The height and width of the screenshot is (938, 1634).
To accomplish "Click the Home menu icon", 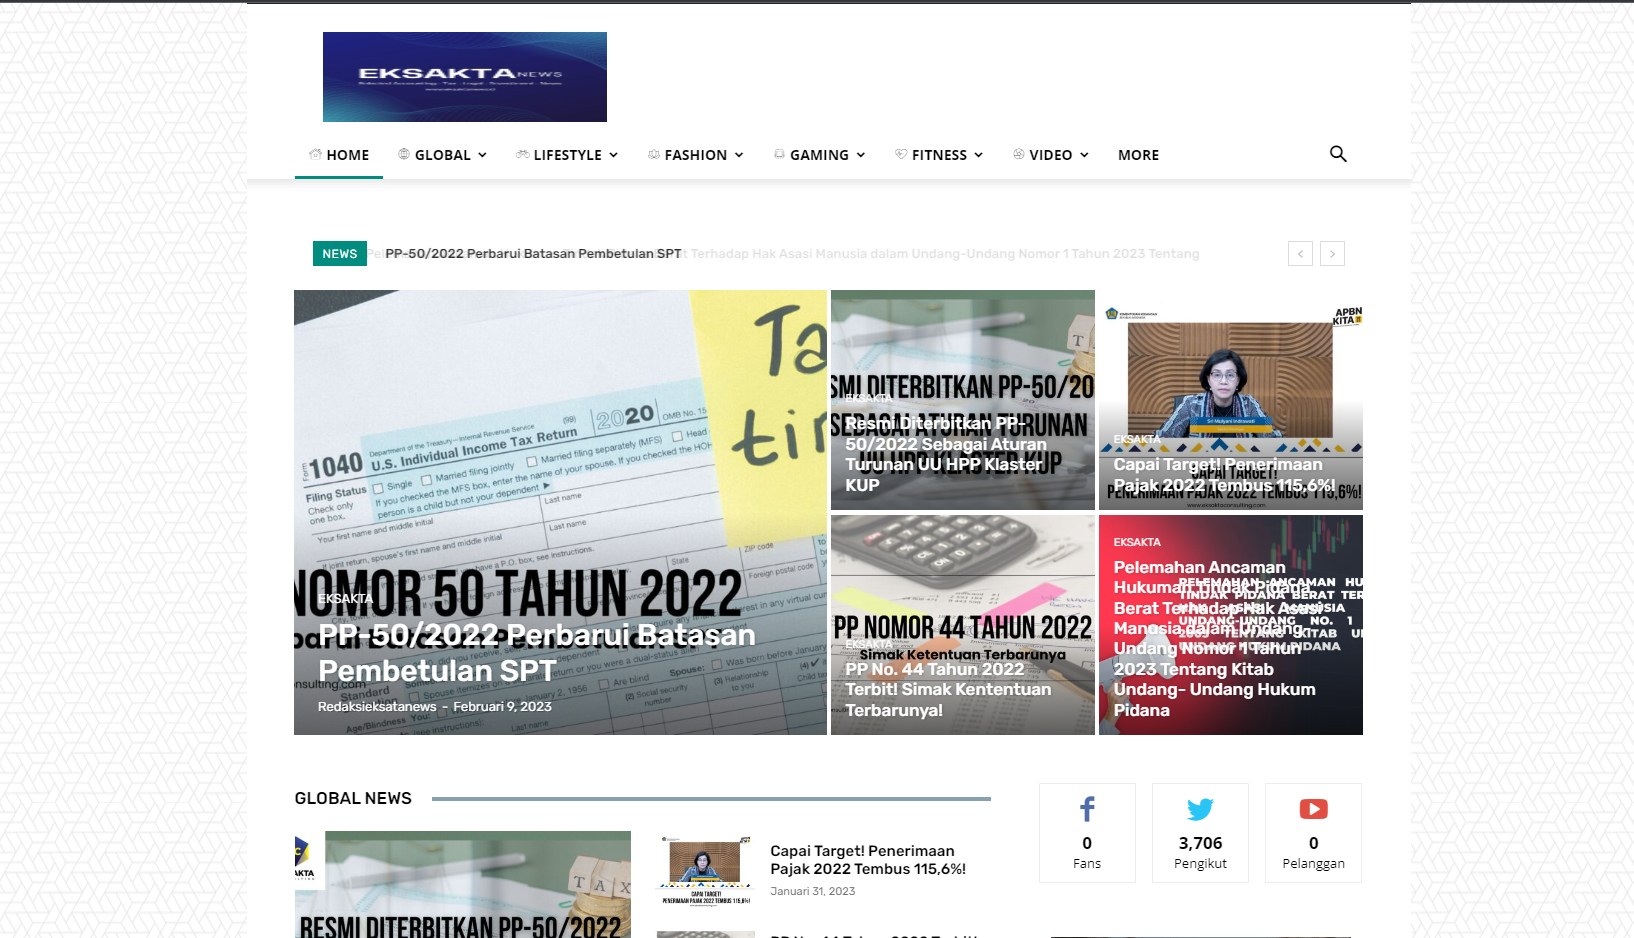I will click(315, 154).
